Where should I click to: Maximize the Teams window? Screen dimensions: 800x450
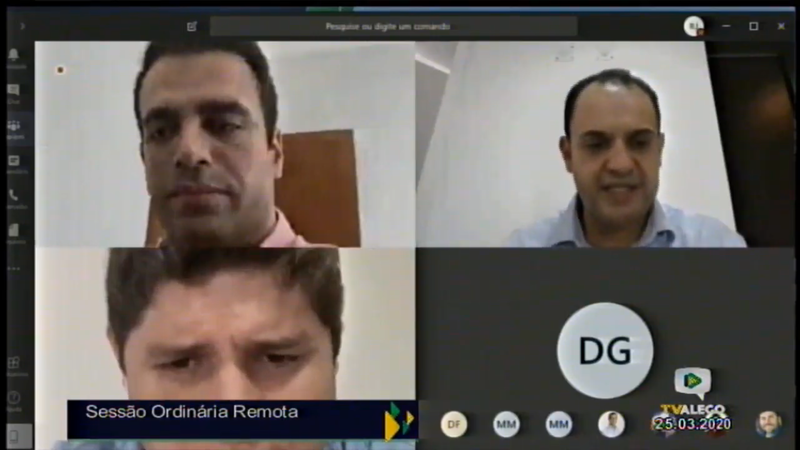753,26
